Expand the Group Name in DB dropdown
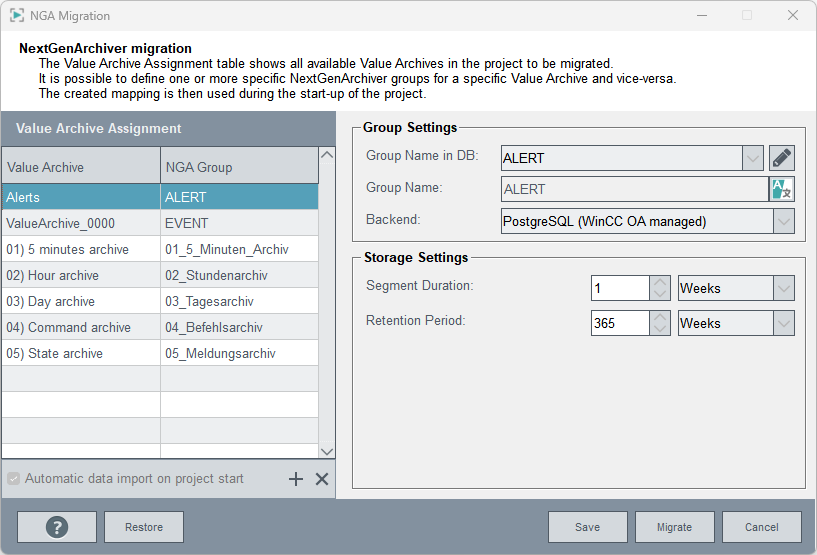The width and height of the screenshot is (817, 555). [753, 158]
